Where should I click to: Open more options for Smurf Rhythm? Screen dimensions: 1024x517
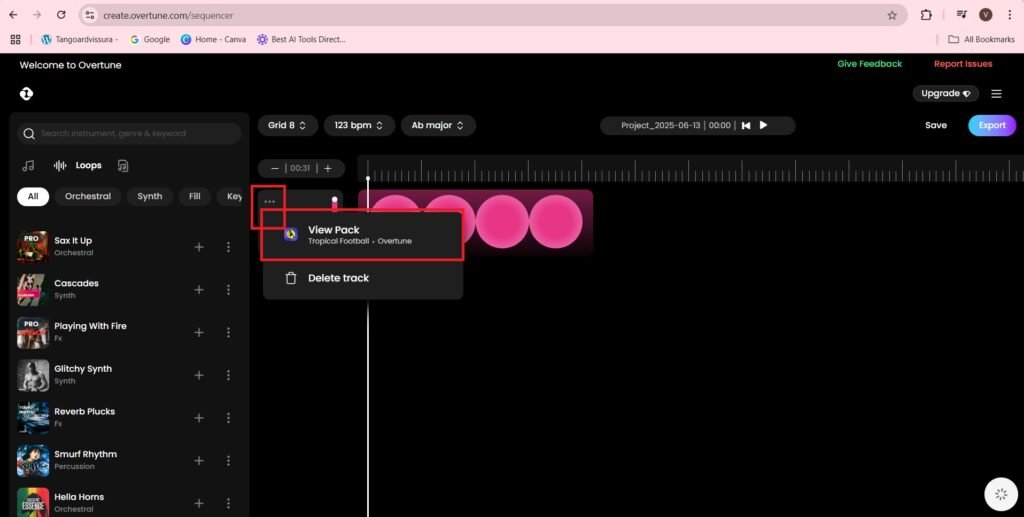[x=229, y=461]
